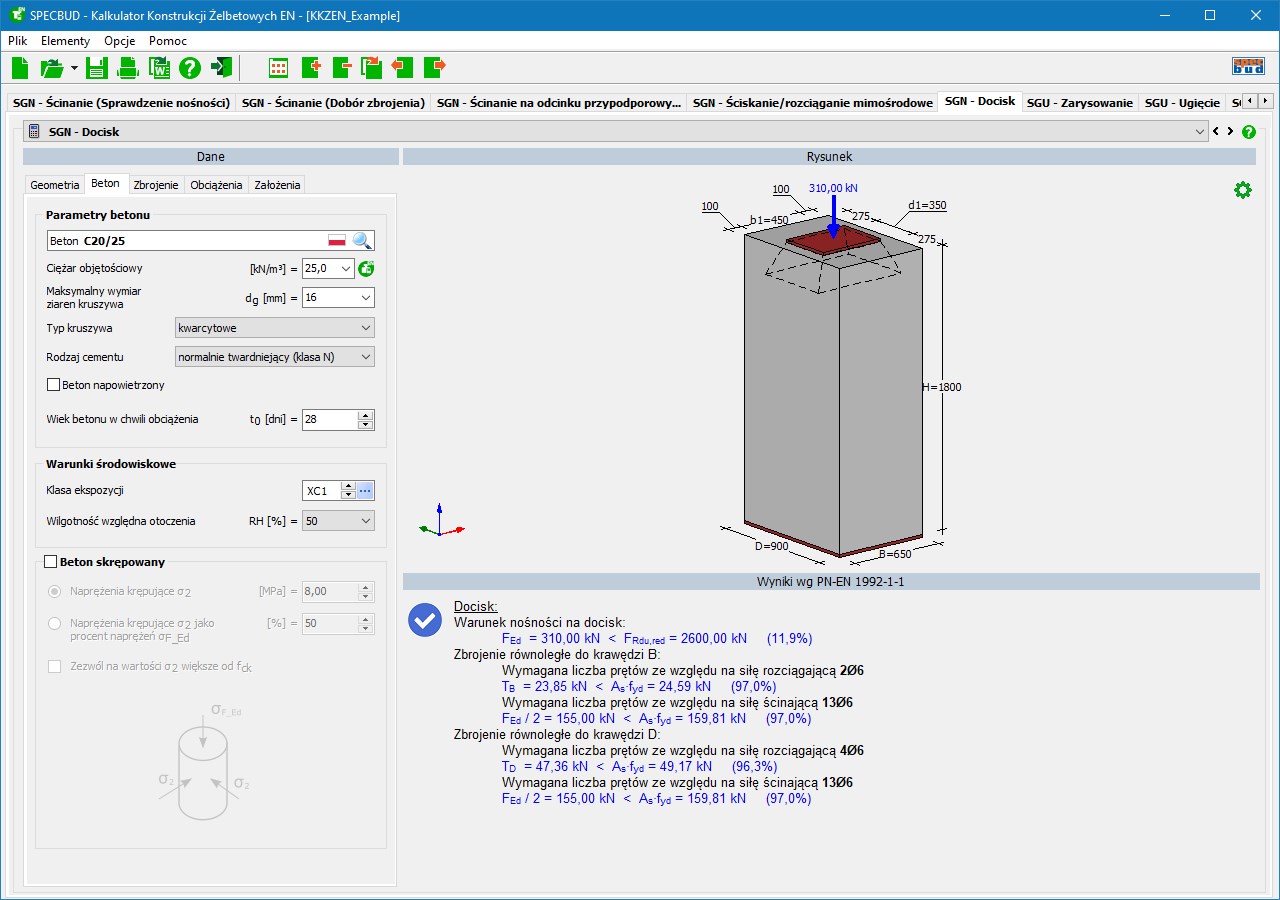
Task: Enable Beton napowietrzony checkbox
Action: [54, 385]
